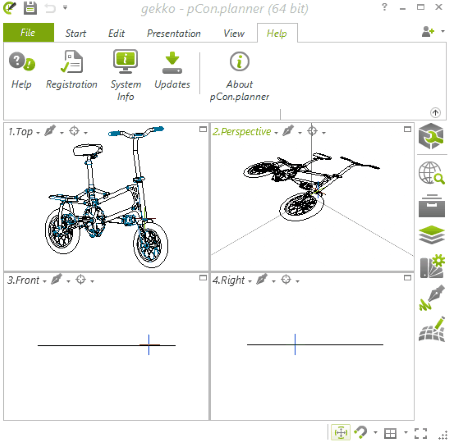Expand render mode dropdown in Top viewport
Viewport: 450px width, 443px height.
coord(62,133)
